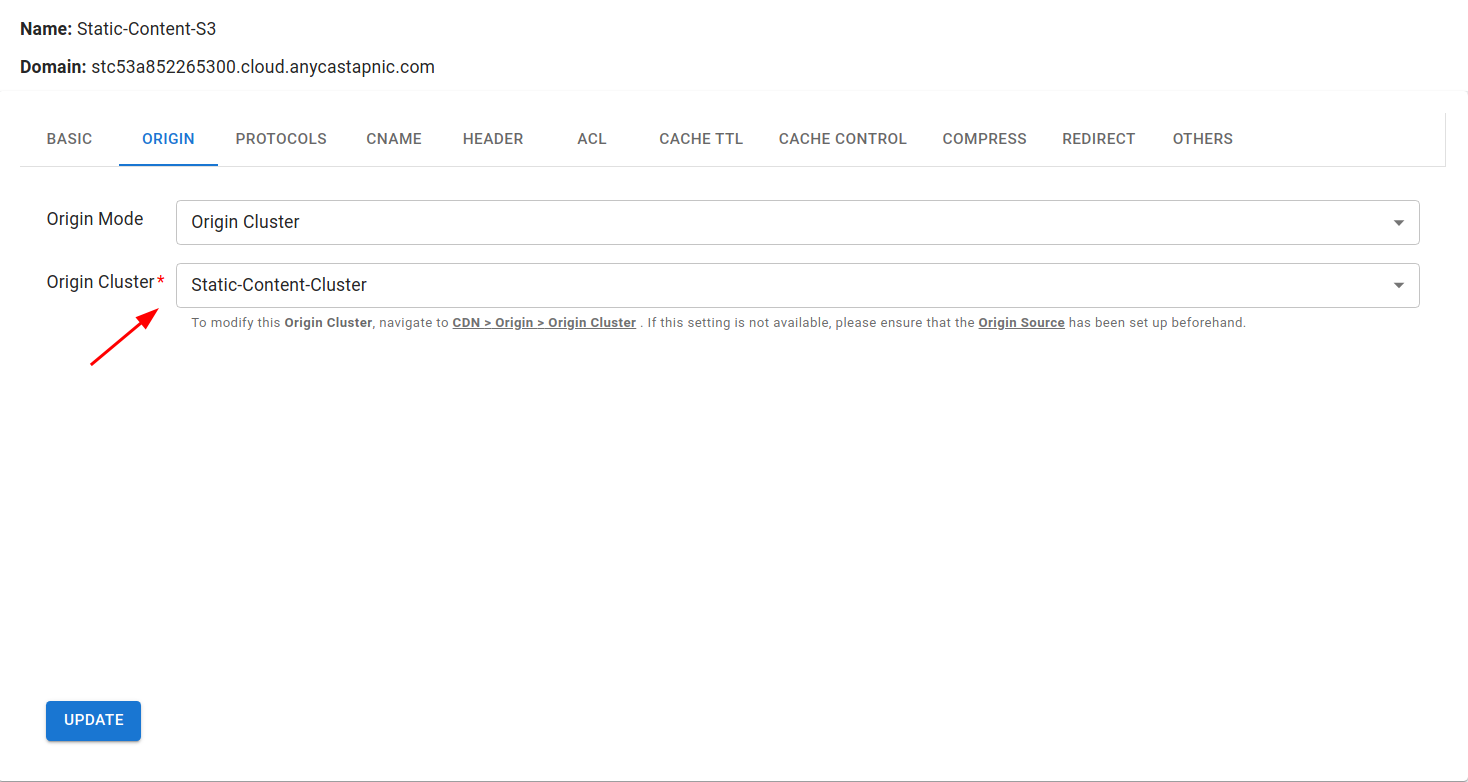1468x782 pixels.
Task: Select the ORIGIN tab
Action: pos(168,139)
